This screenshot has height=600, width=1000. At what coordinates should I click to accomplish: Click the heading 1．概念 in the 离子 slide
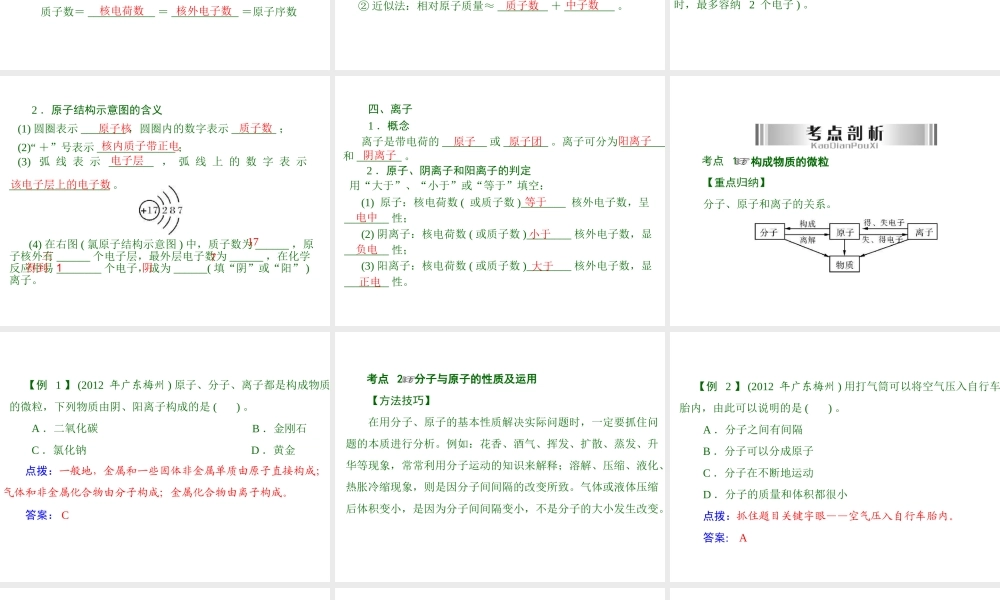click(388, 126)
